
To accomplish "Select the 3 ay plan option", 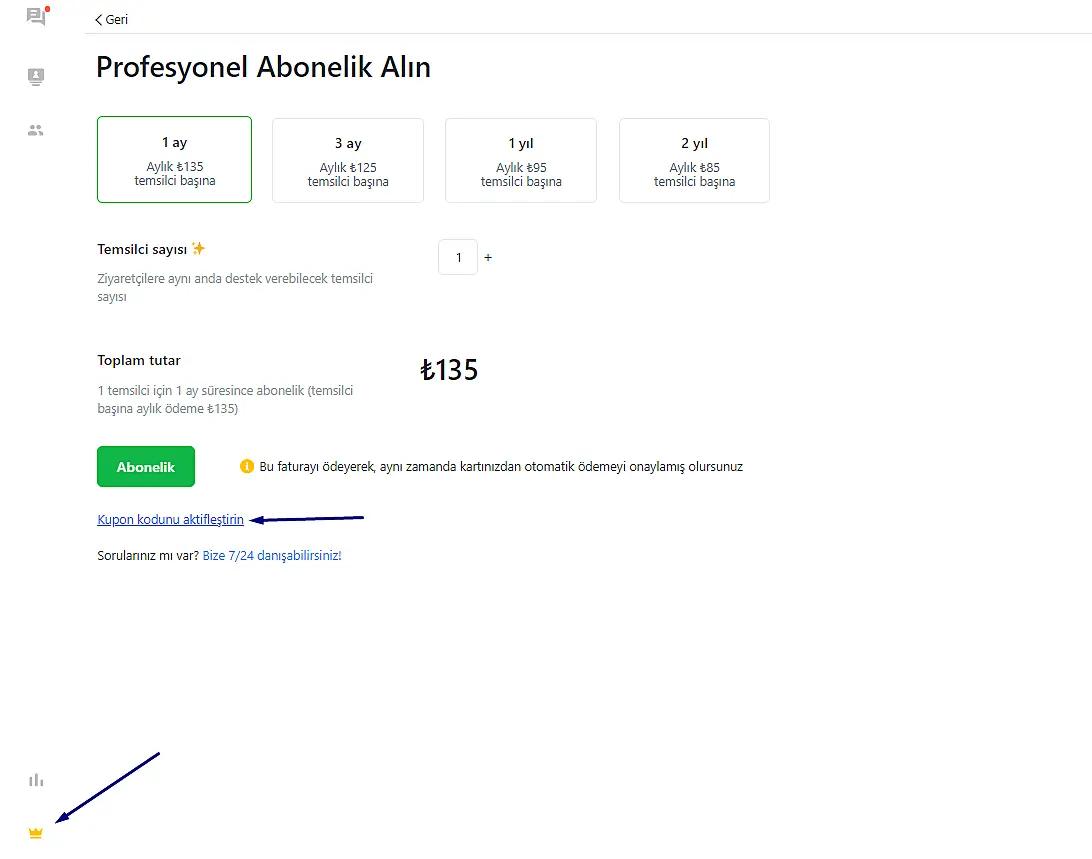I will click(x=348, y=160).
